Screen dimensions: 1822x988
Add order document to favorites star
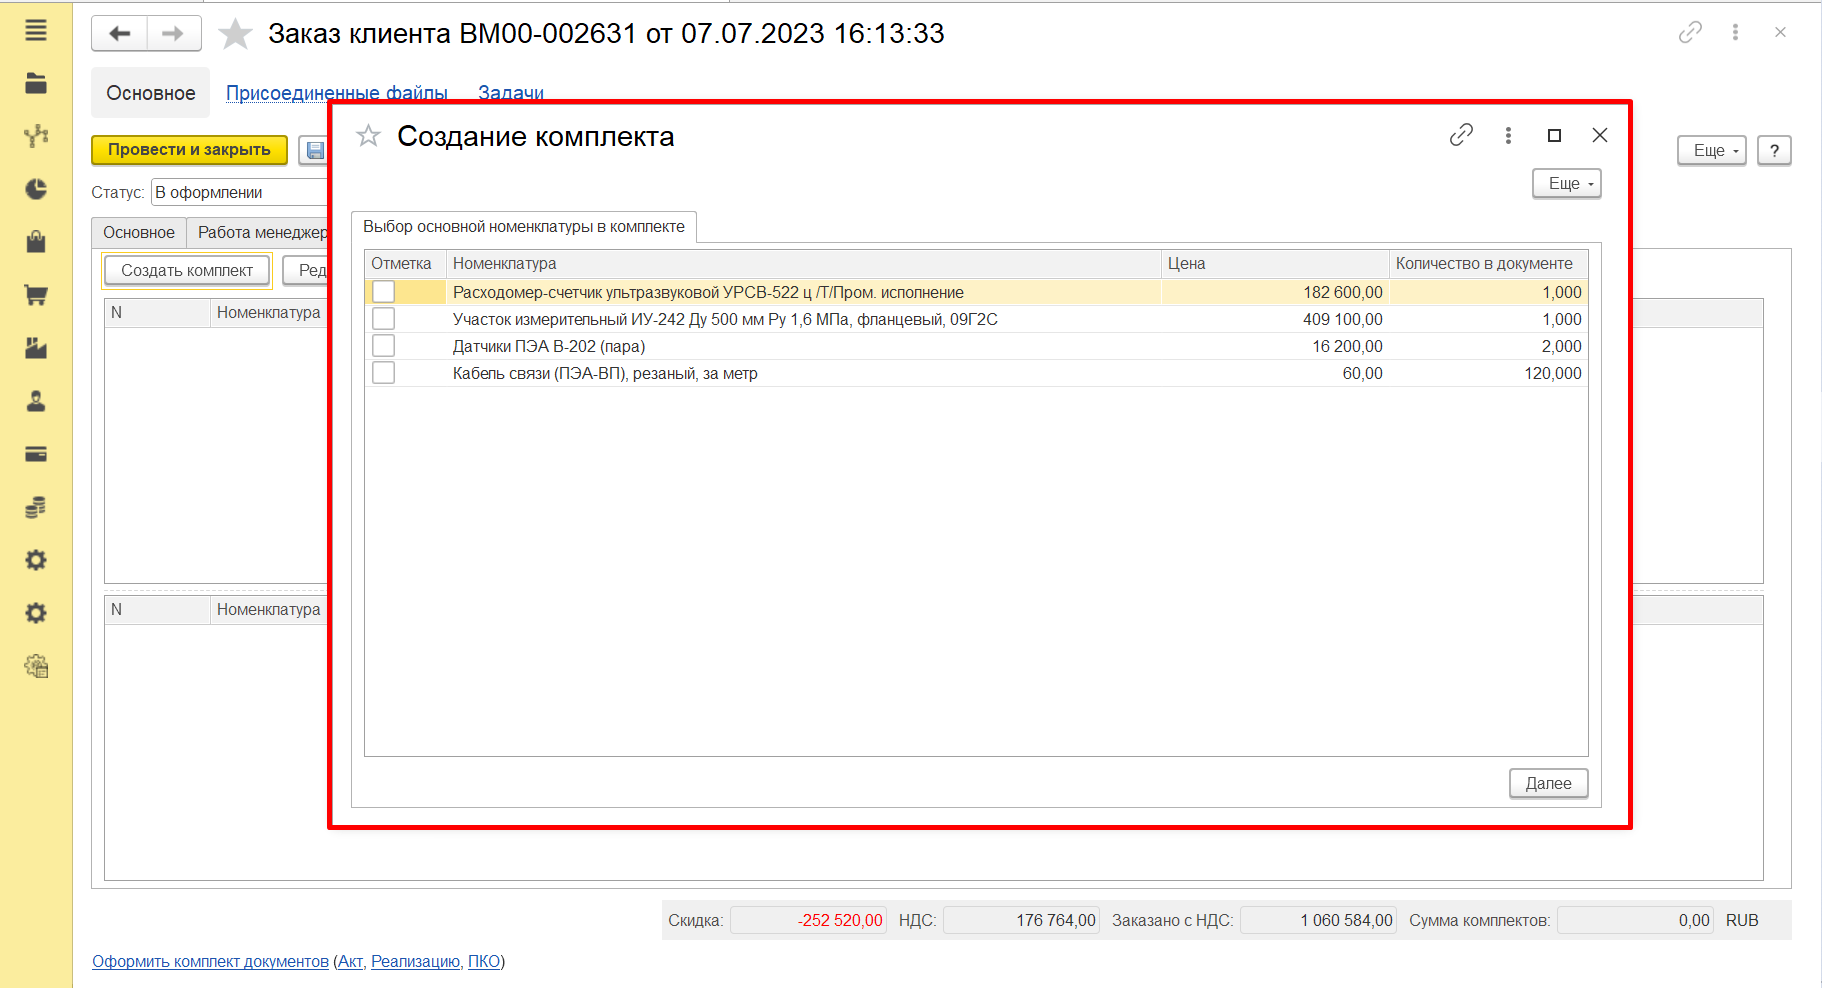[x=235, y=34]
